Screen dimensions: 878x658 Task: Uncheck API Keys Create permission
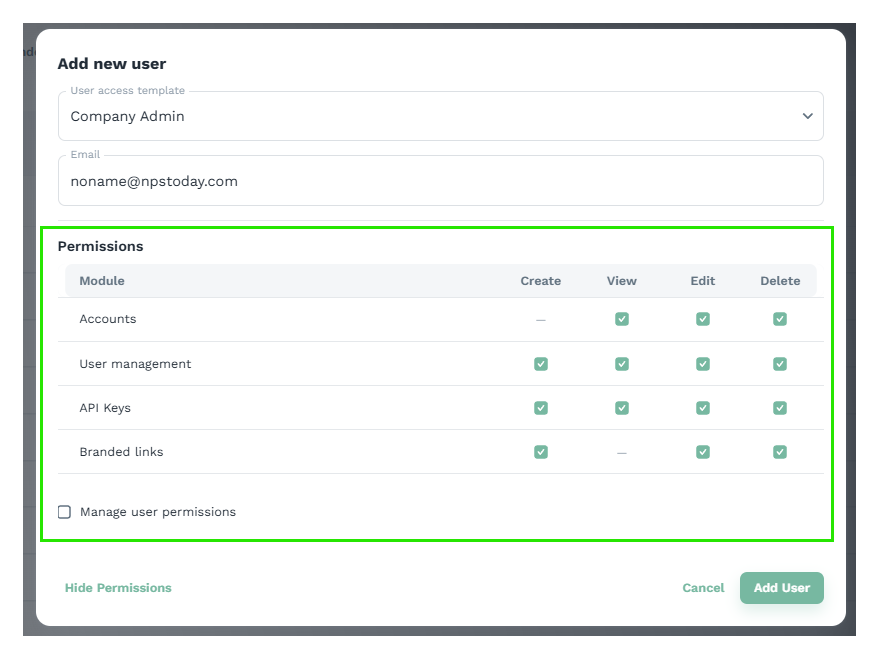tap(541, 408)
